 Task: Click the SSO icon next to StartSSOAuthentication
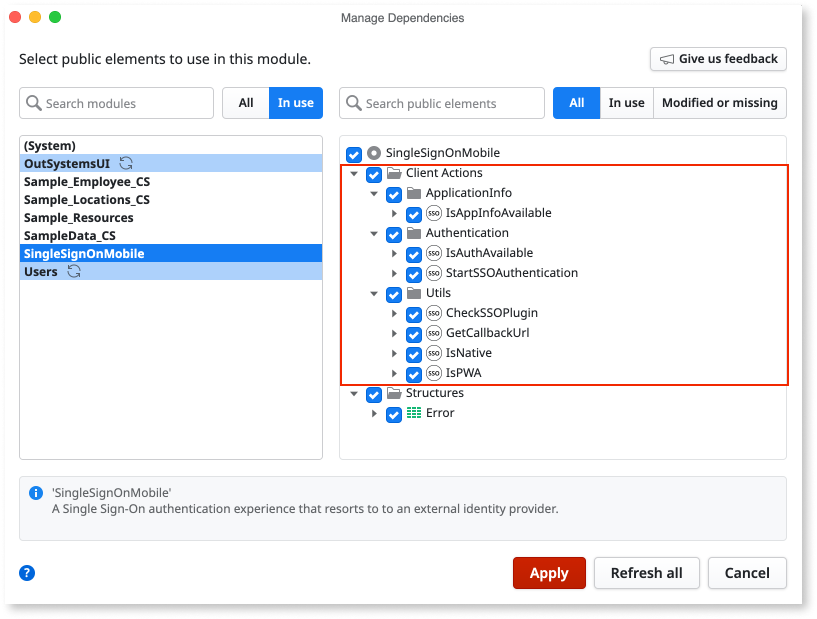433,273
